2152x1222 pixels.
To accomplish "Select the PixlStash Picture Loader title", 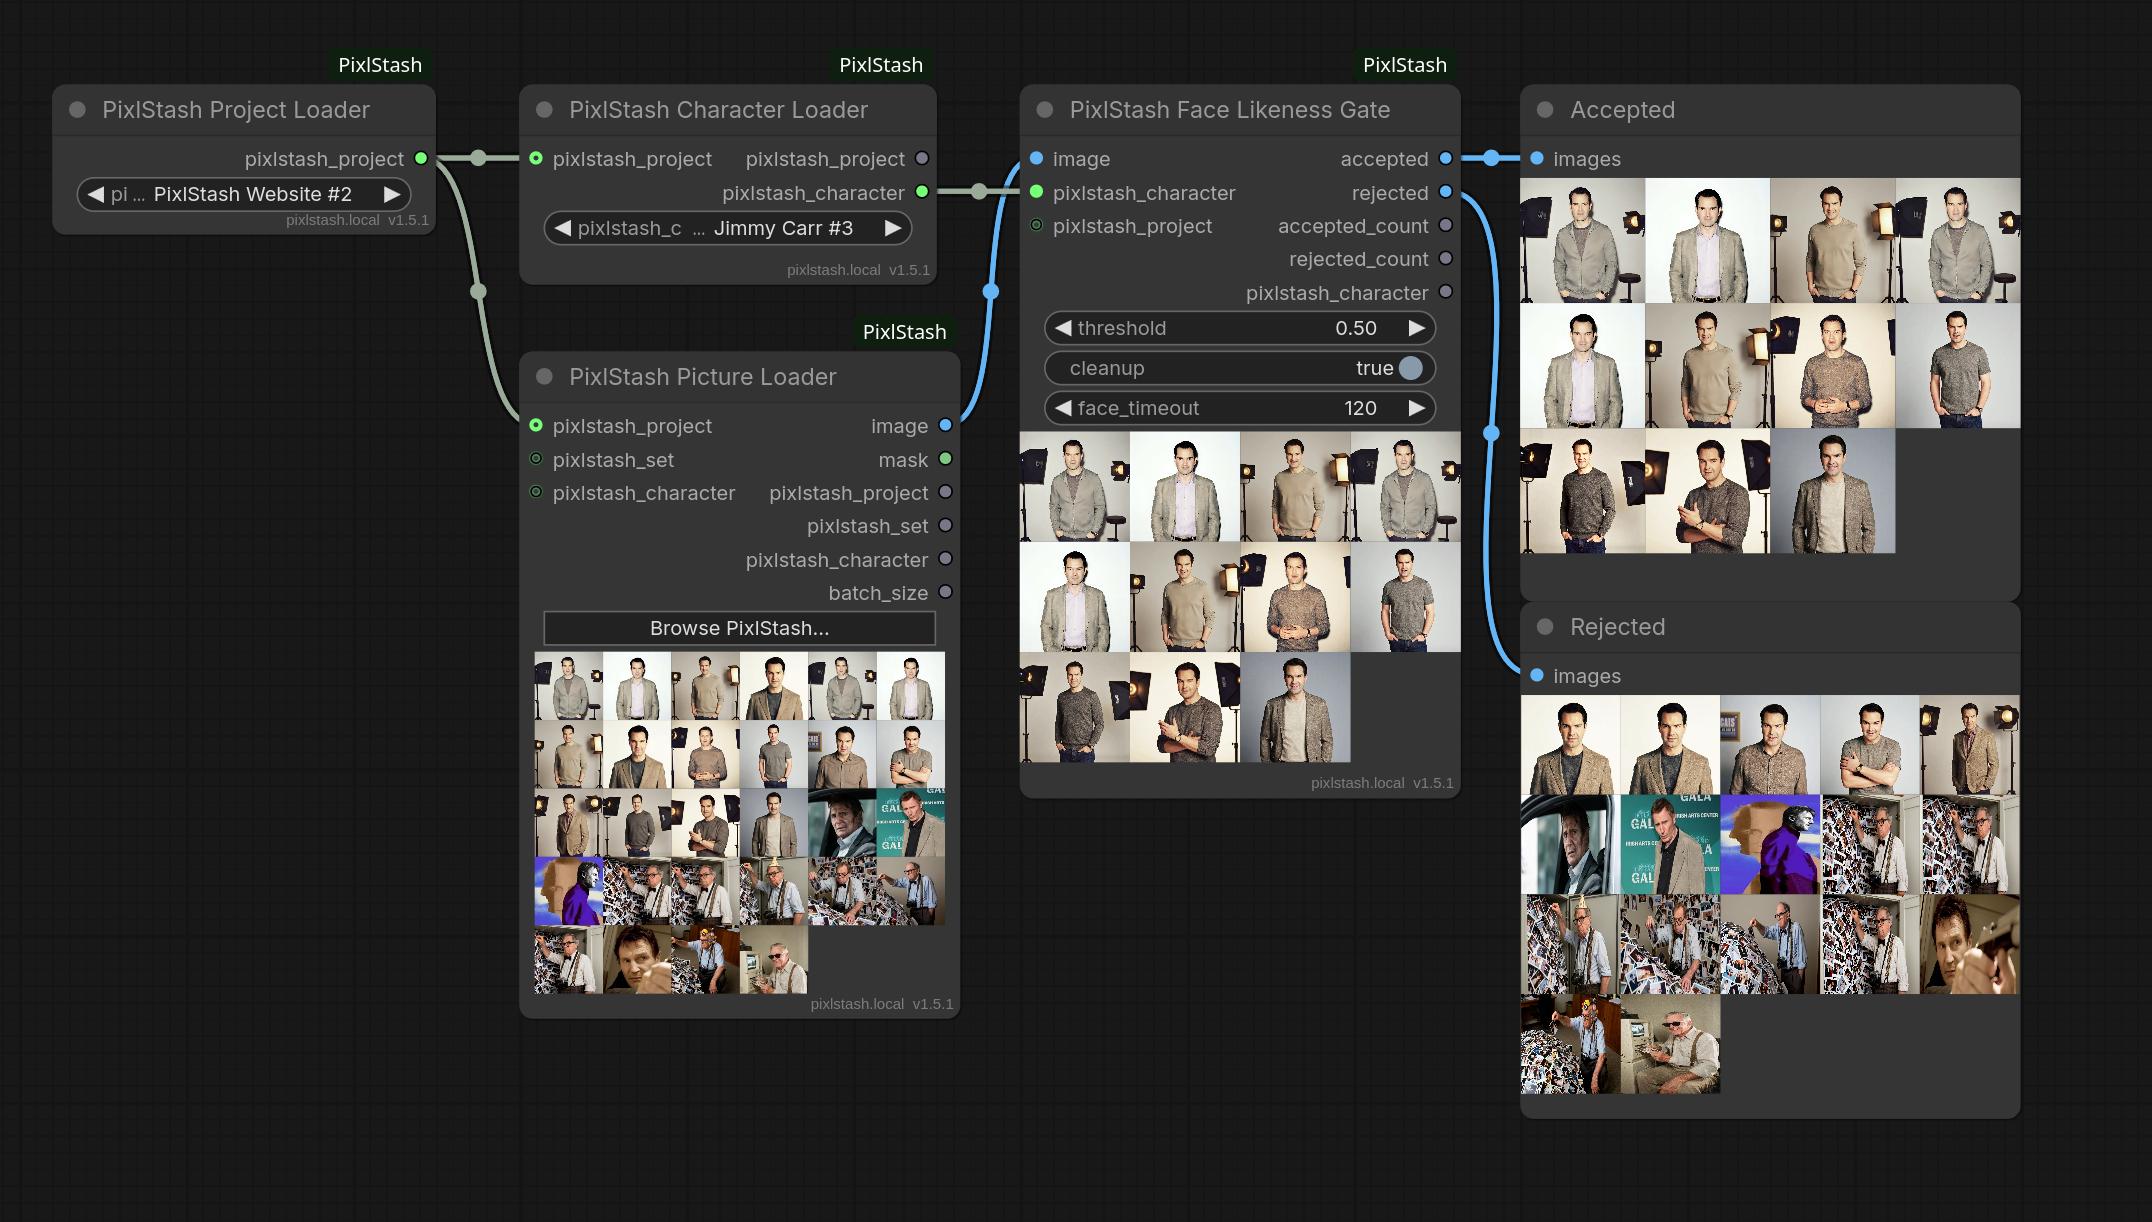I will pyautogui.click(x=702, y=377).
